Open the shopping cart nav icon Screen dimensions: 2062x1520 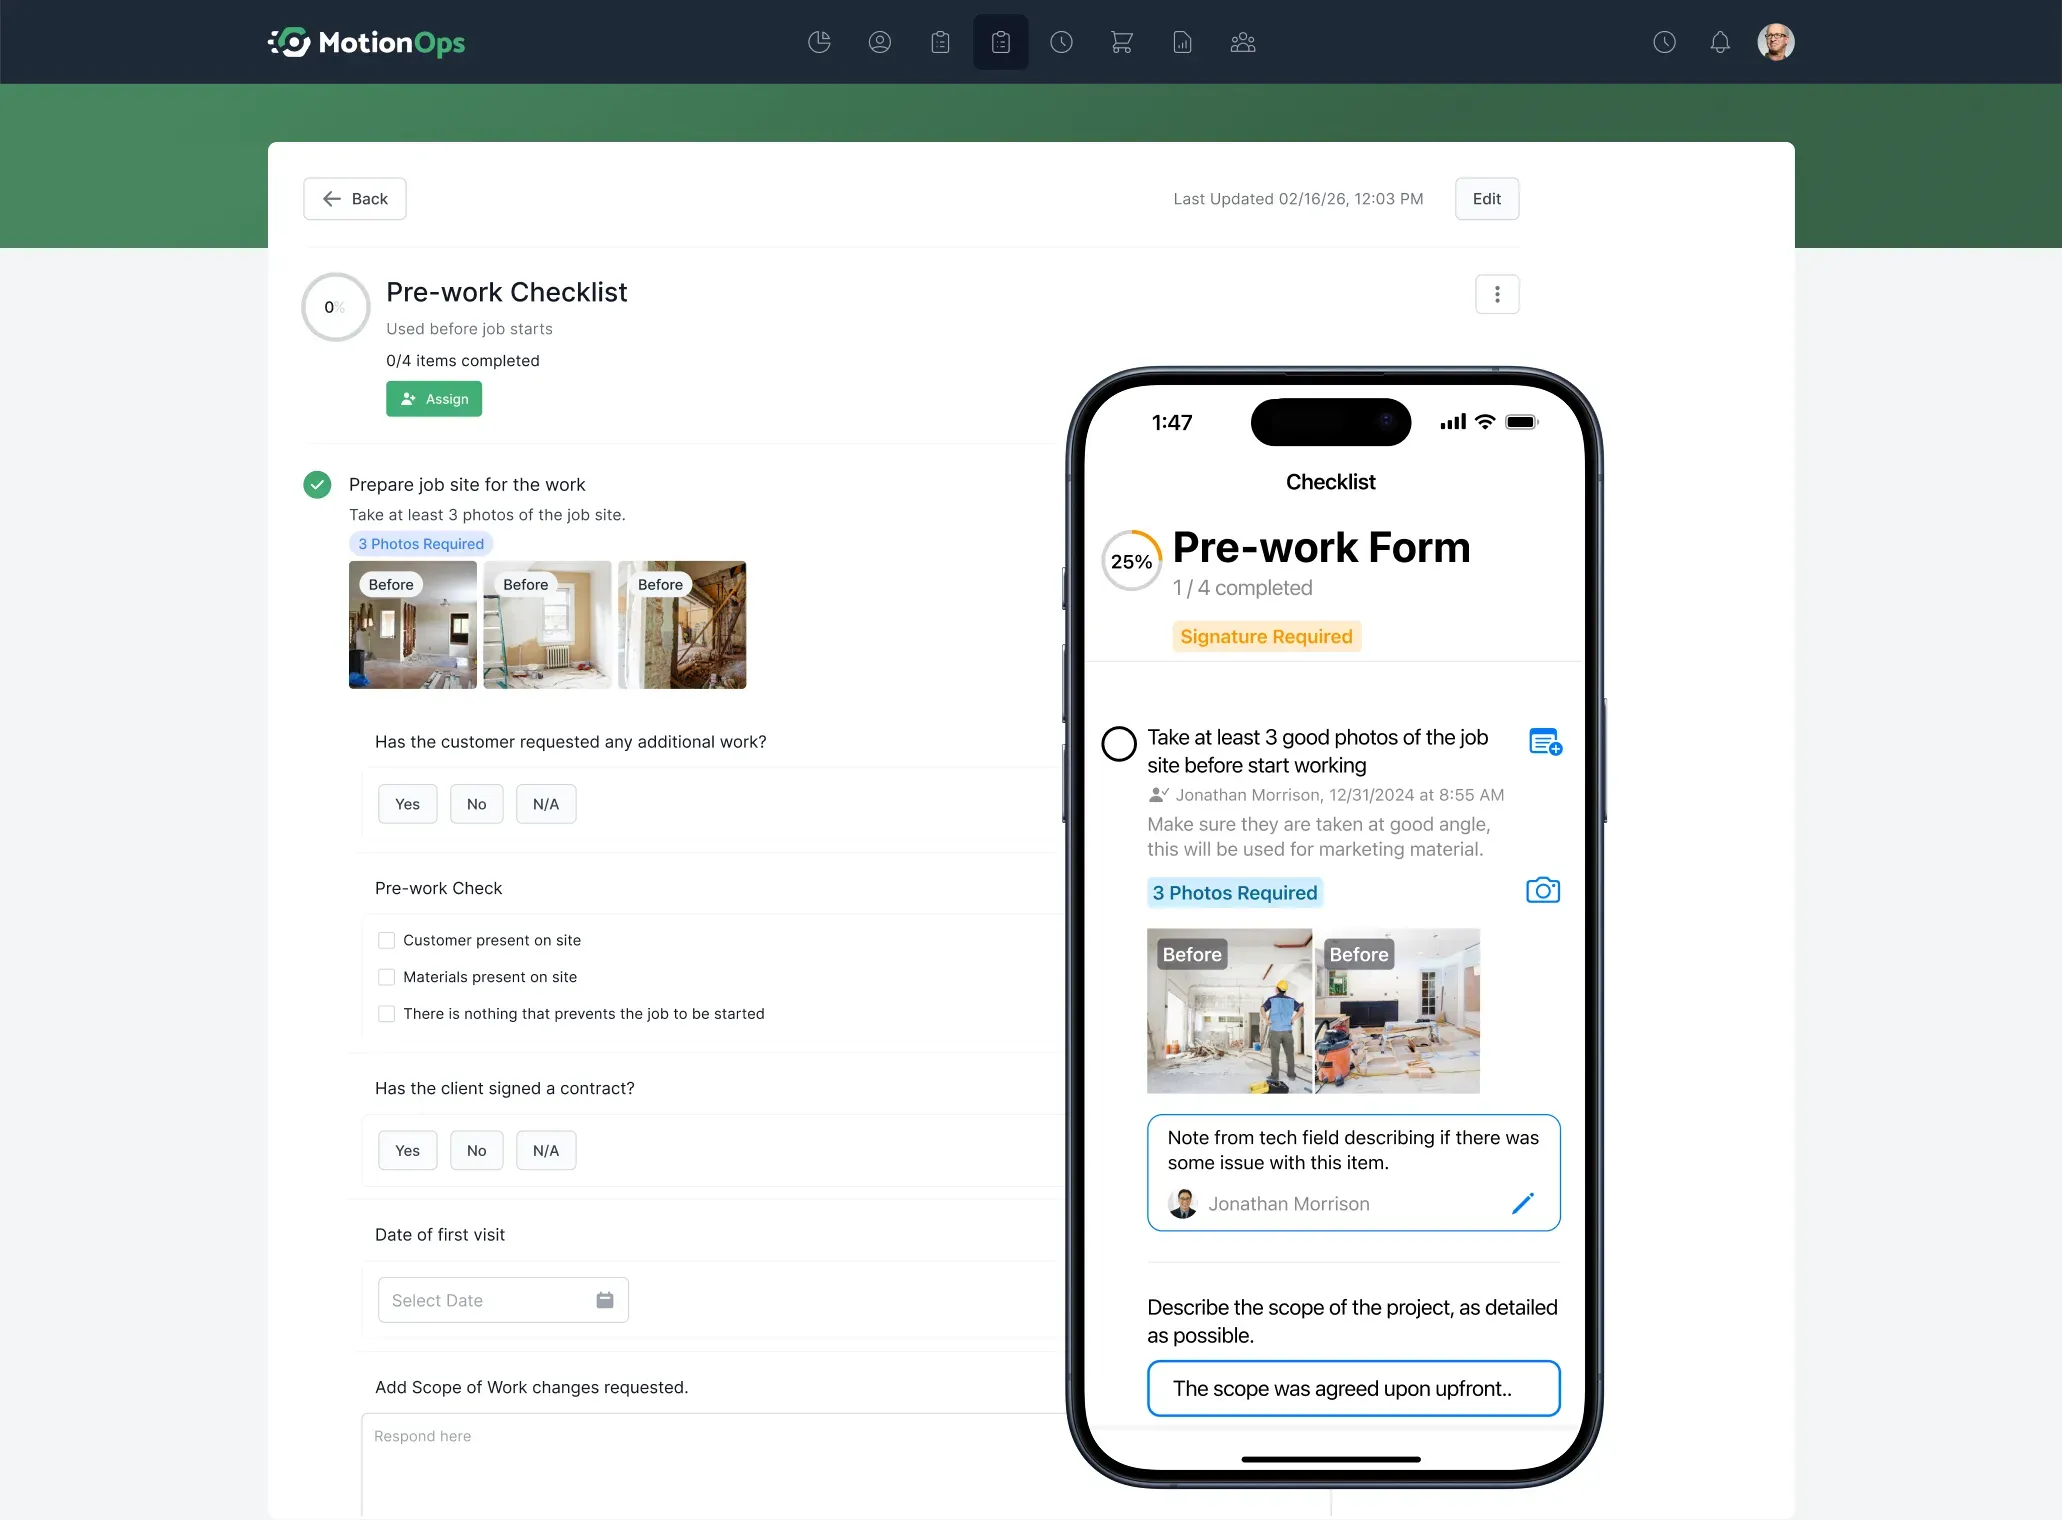[x=1122, y=42]
